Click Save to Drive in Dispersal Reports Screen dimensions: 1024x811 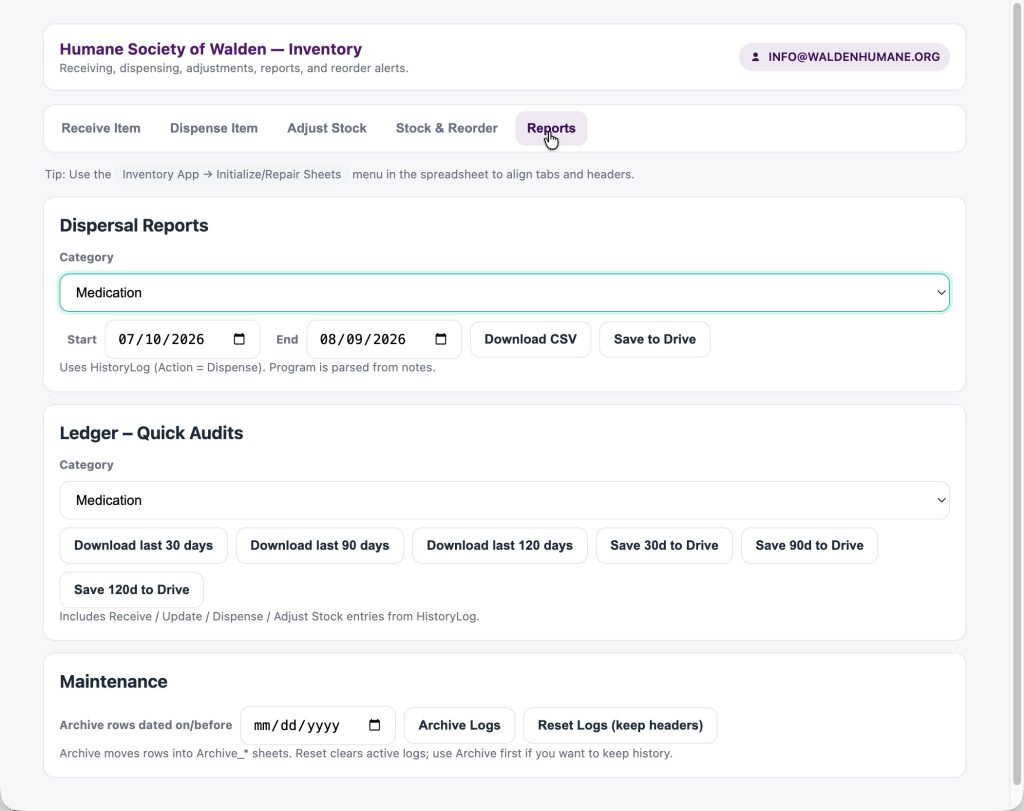click(654, 339)
